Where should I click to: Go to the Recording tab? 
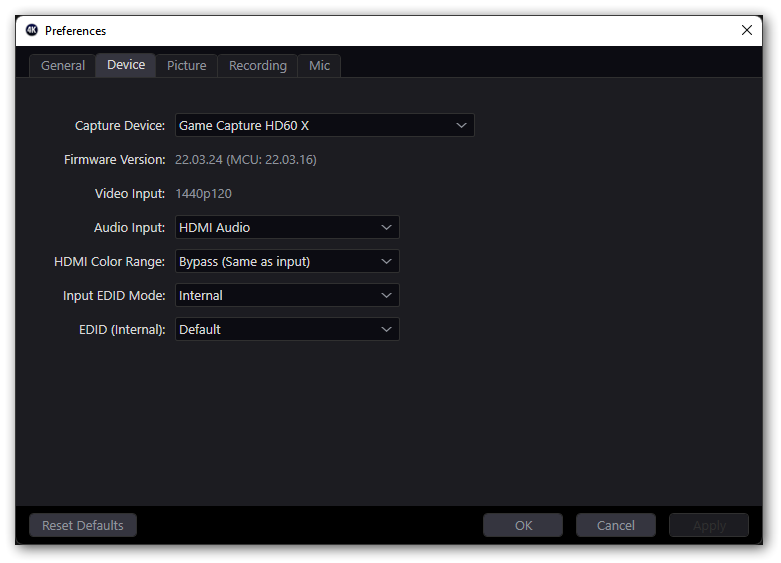tap(258, 65)
